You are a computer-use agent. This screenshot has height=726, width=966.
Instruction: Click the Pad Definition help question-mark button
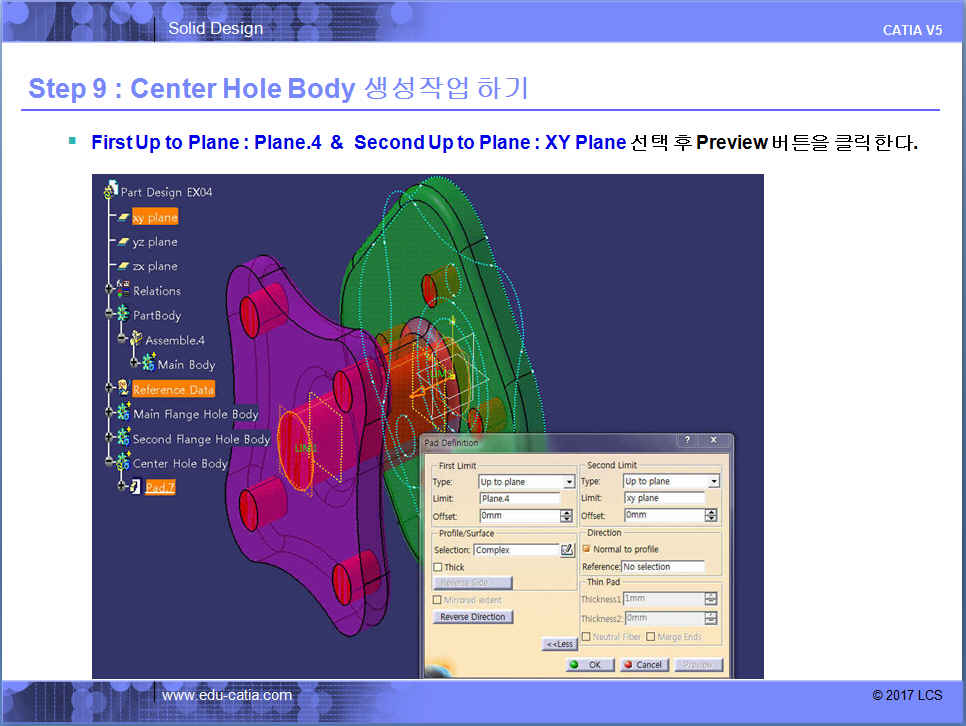click(687, 441)
